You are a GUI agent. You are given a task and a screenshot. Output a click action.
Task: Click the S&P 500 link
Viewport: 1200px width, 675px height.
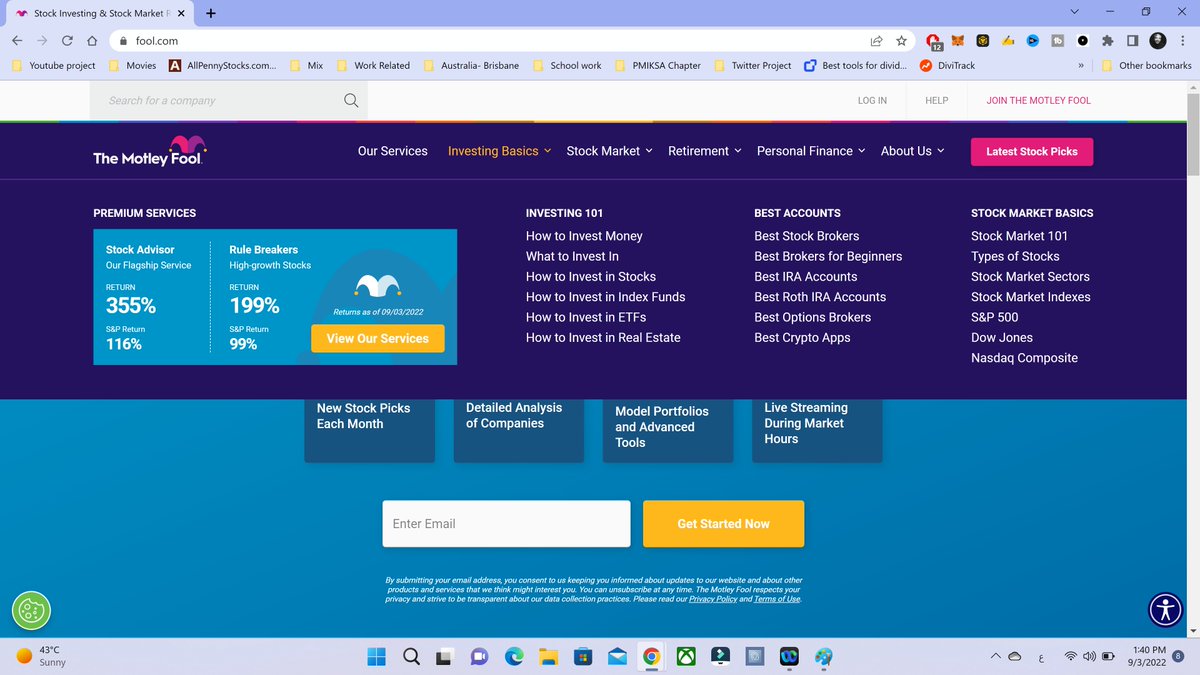point(995,317)
